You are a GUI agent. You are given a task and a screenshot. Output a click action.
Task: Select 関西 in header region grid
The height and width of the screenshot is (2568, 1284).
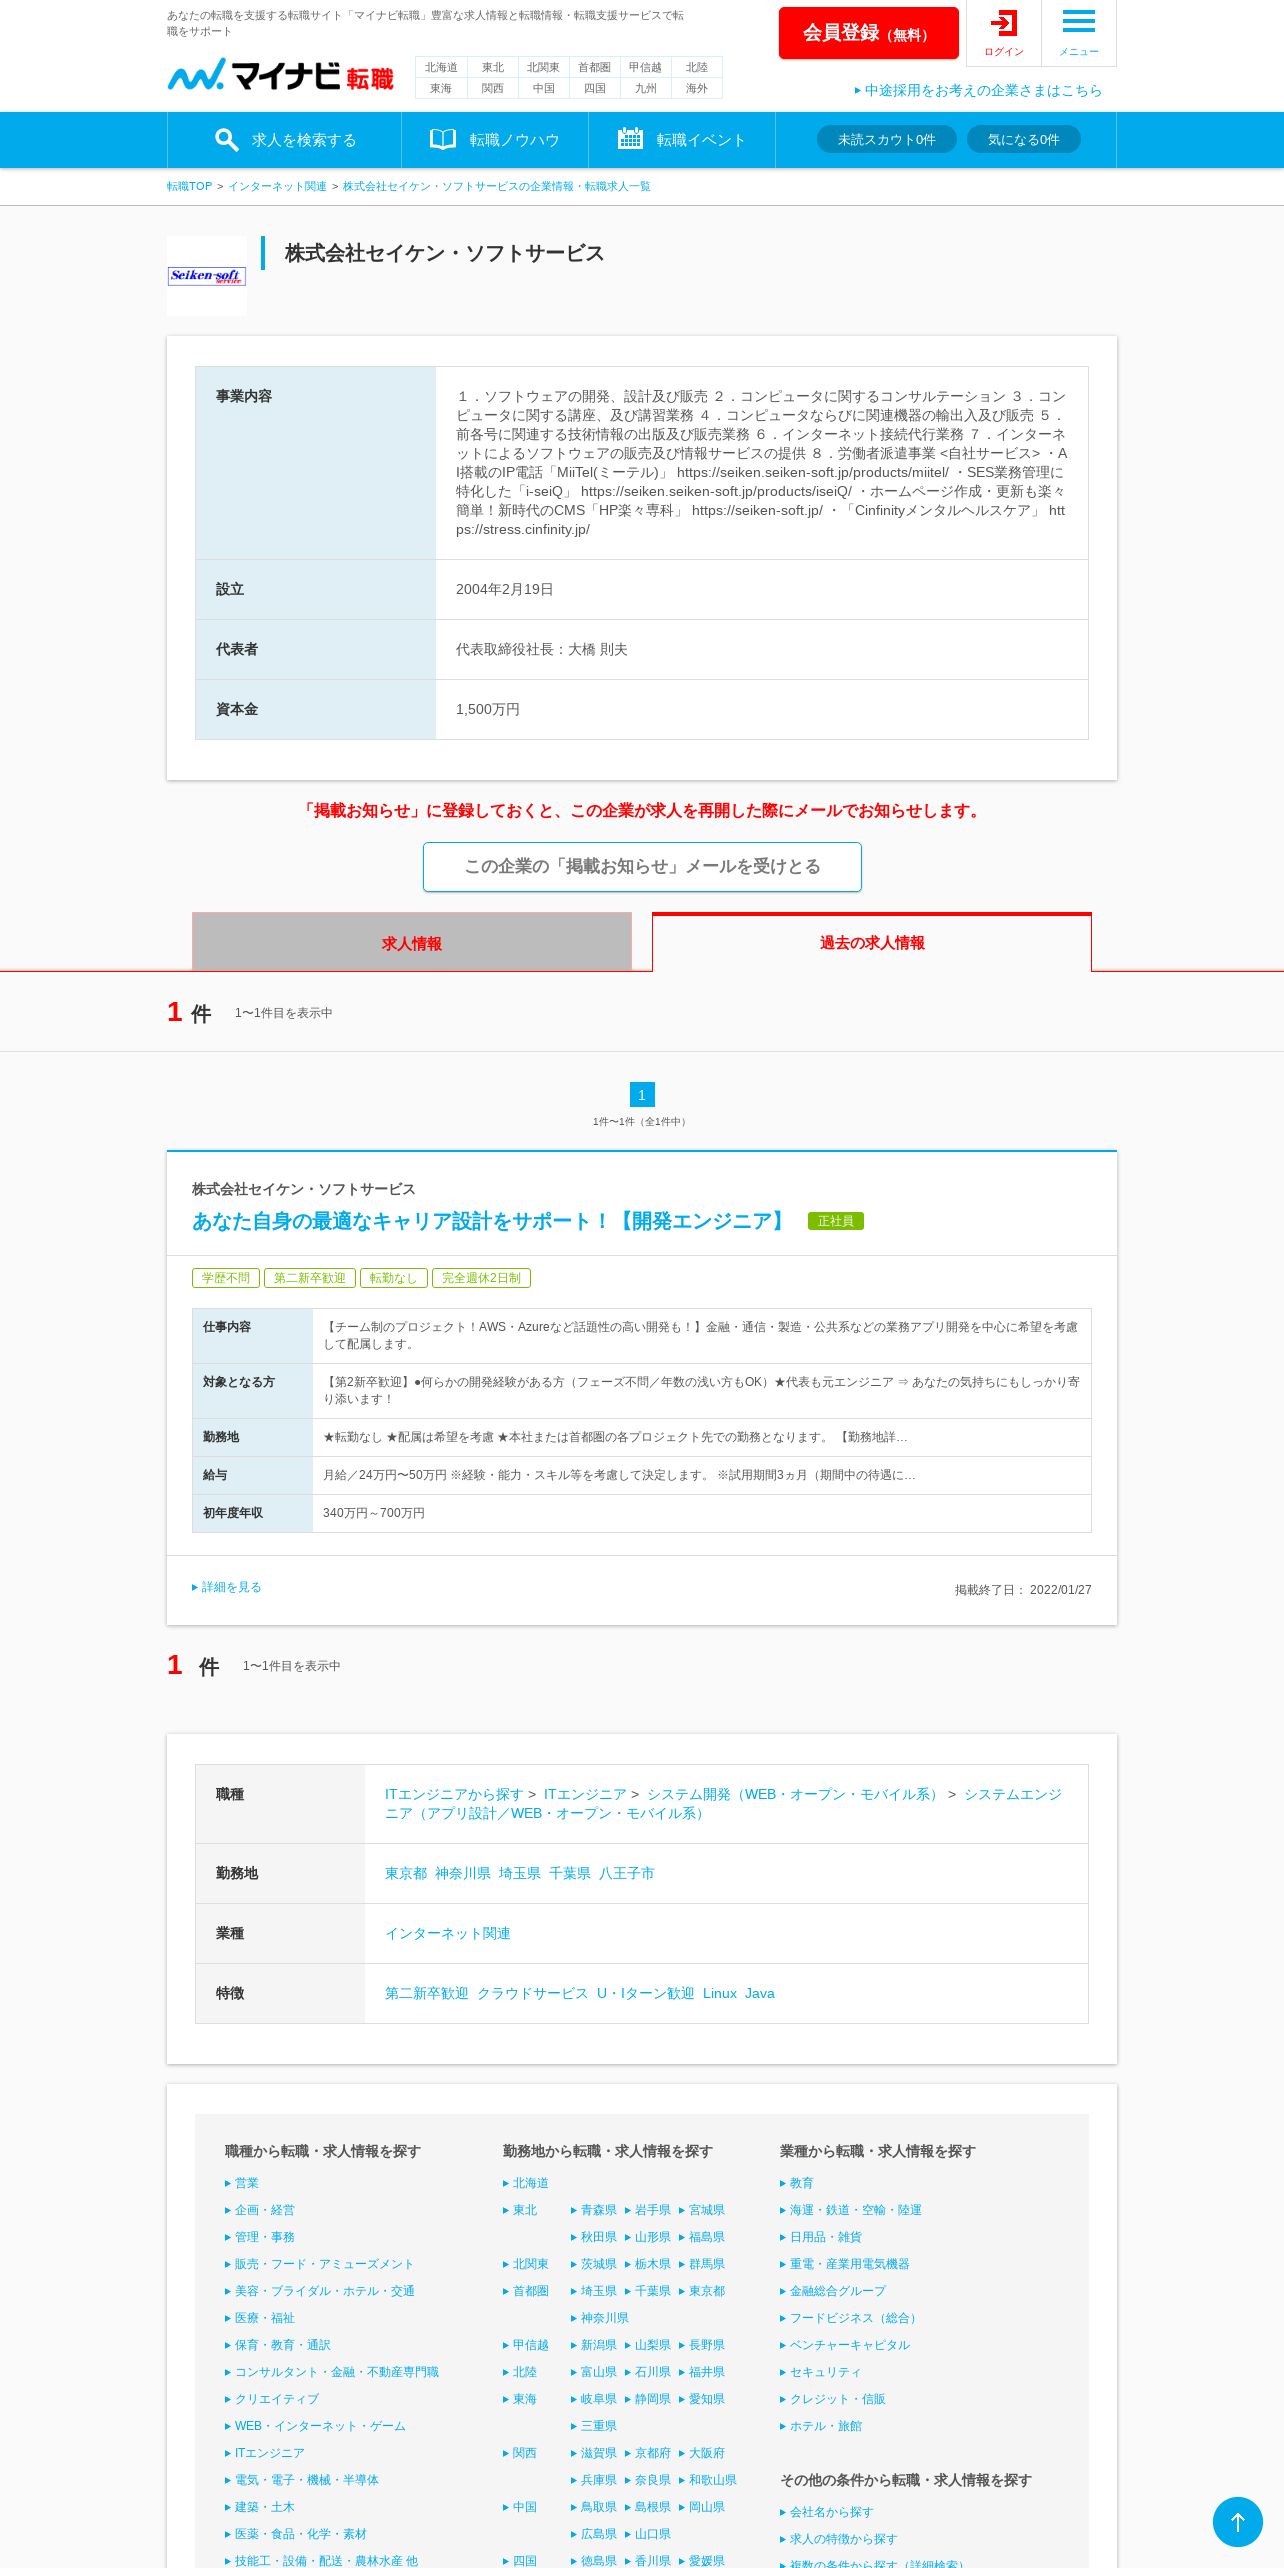tap(492, 88)
